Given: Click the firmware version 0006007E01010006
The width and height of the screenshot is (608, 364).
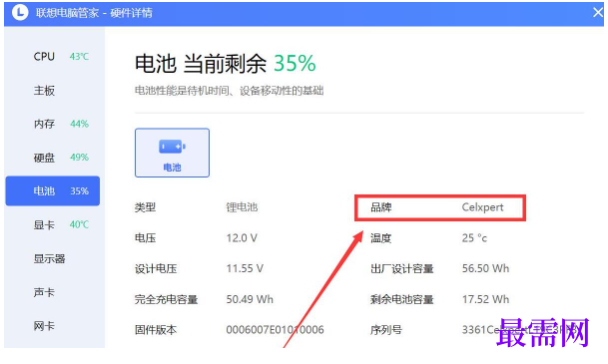Looking at the screenshot, I should [x=275, y=330].
